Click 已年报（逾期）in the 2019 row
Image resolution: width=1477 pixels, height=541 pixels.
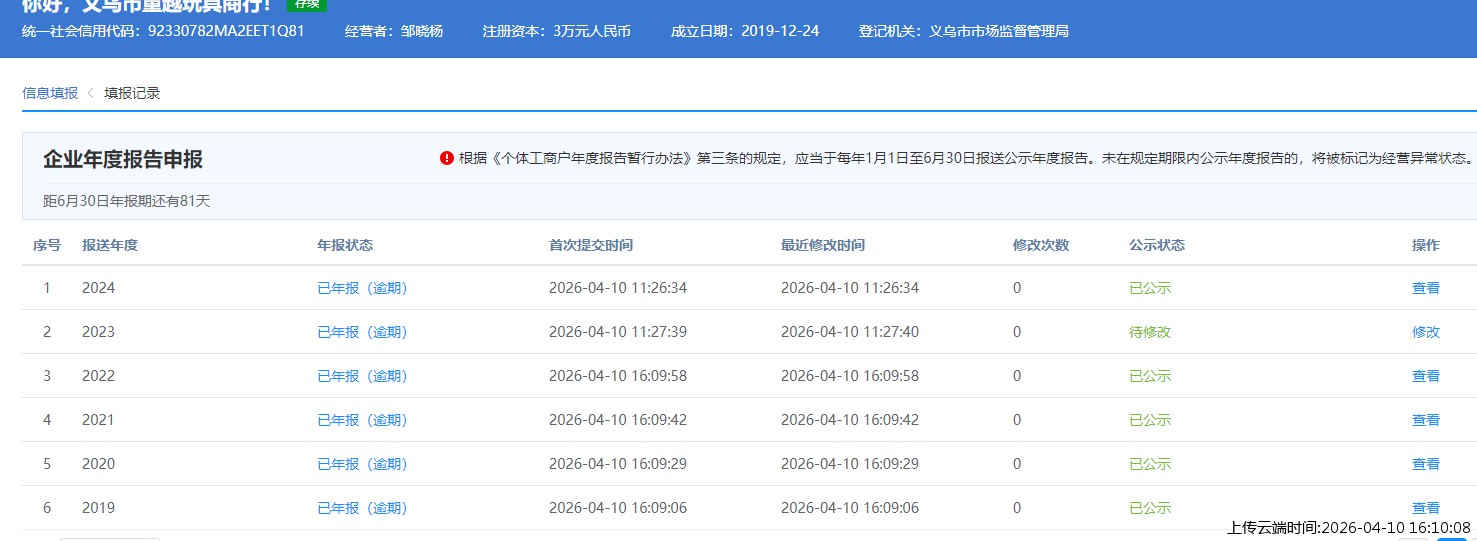[362, 508]
